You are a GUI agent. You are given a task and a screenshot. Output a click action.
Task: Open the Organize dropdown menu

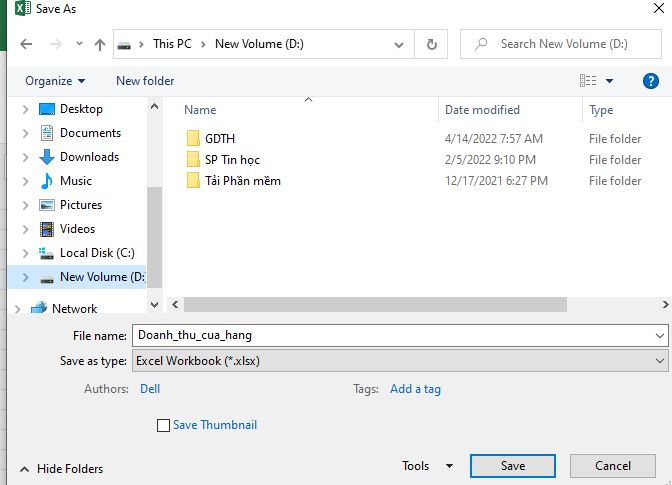[x=55, y=81]
